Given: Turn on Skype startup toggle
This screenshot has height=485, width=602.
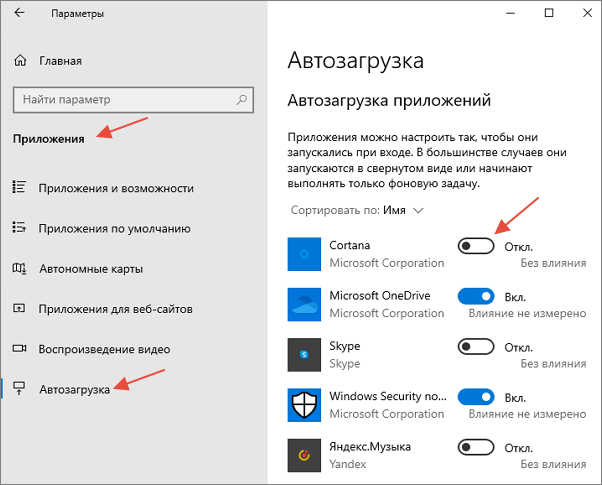Looking at the screenshot, I should point(476,347).
